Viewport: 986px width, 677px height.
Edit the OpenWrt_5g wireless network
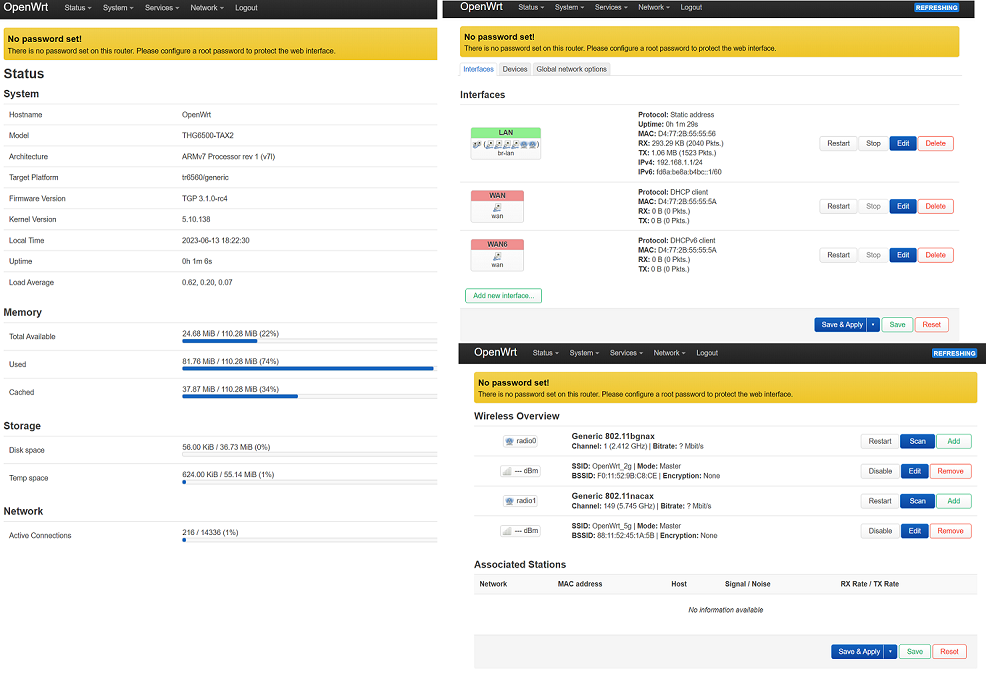pyautogui.click(x=914, y=531)
